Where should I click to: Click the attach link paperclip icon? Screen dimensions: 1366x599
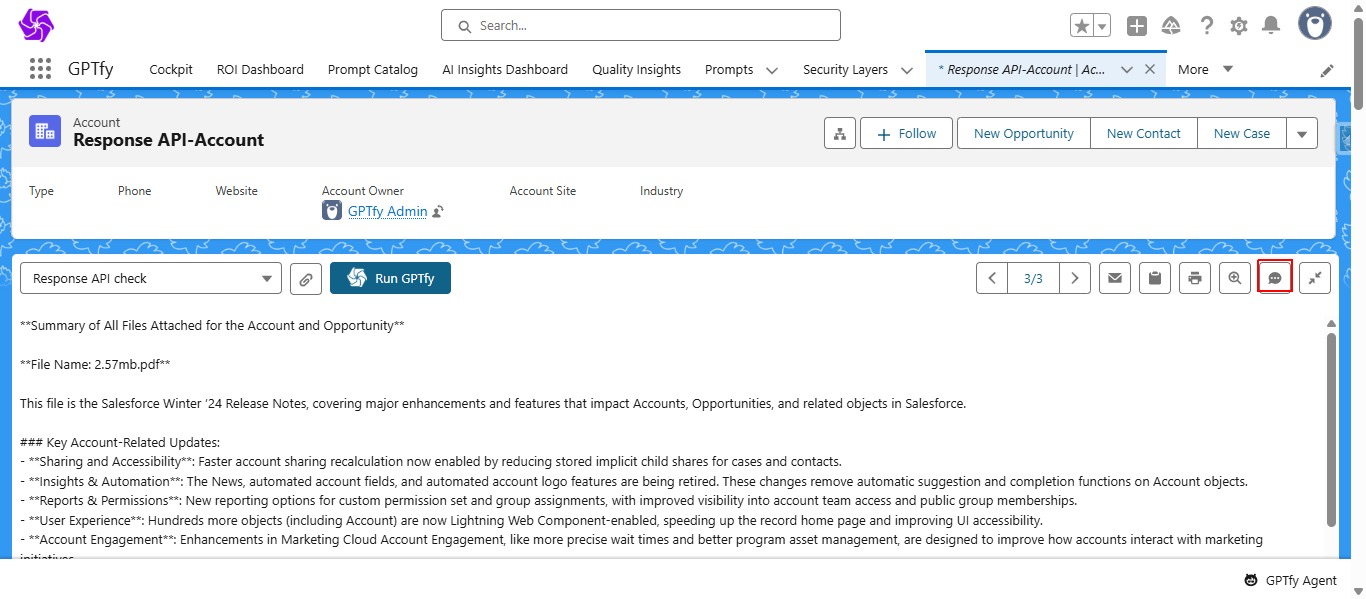click(x=306, y=279)
